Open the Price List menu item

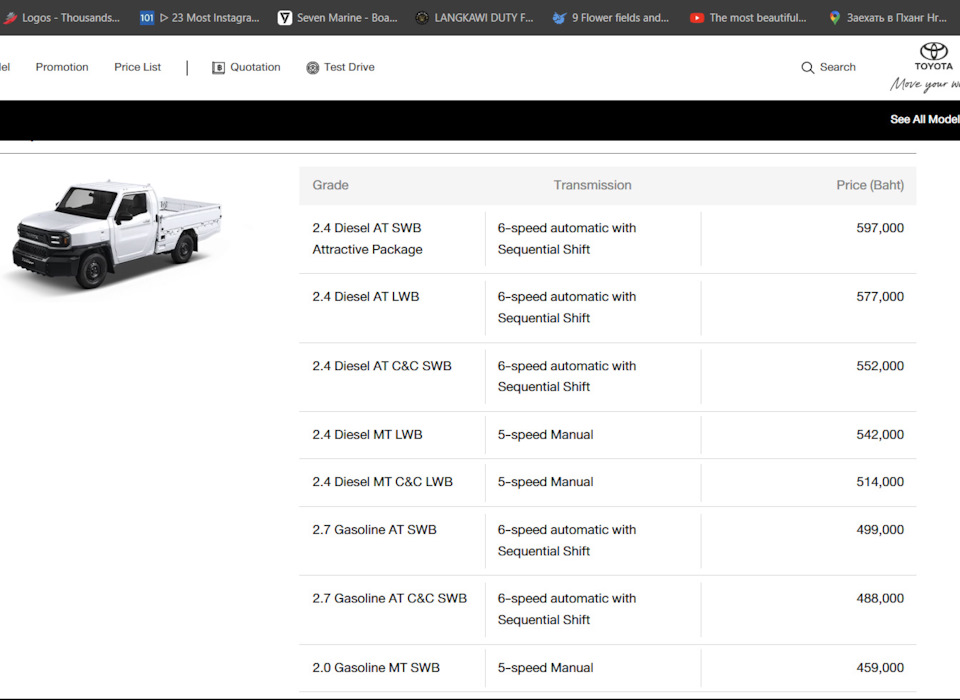(137, 67)
